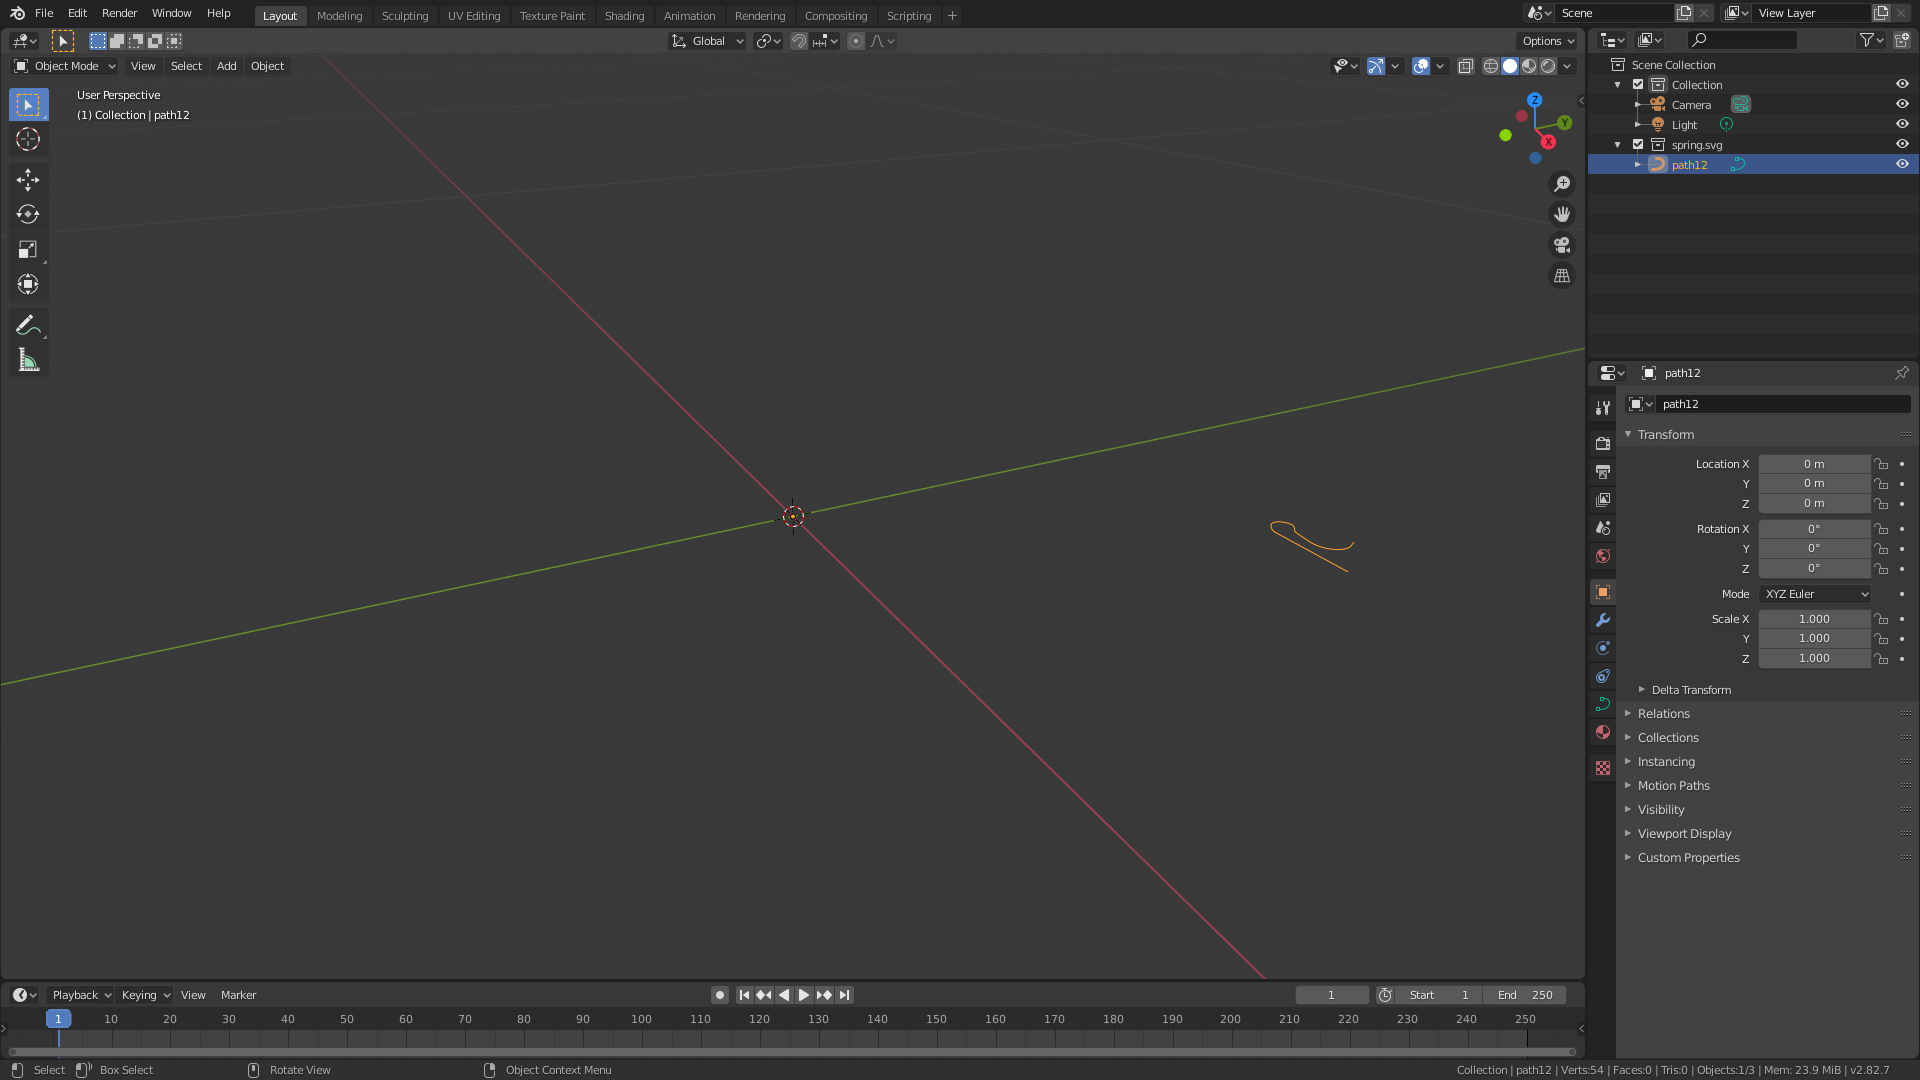This screenshot has width=1920, height=1080.
Task: Open the View Layer properties tab
Action: pyautogui.click(x=1603, y=499)
